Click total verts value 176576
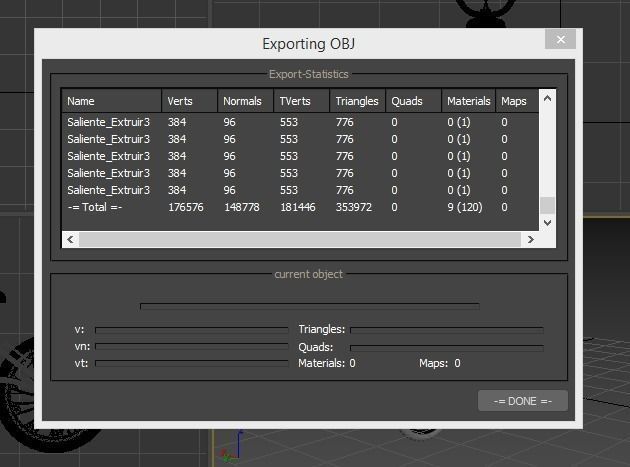Image resolution: width=630 pixels, height=467 pixels. pyautogui.click(x=186, y=207)
